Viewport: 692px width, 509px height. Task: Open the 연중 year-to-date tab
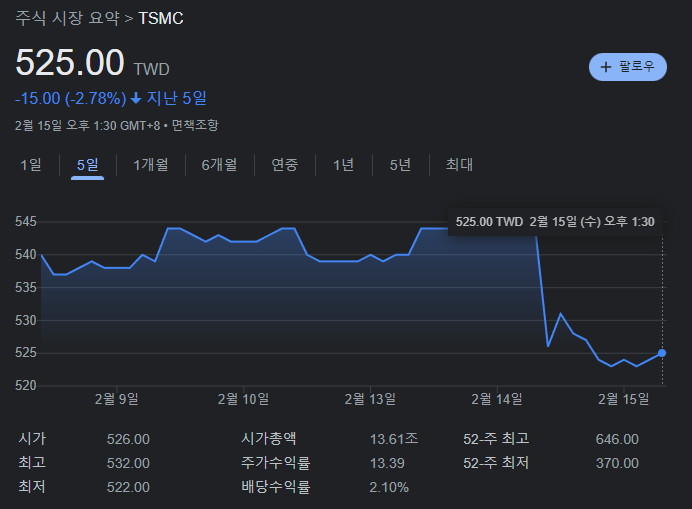285,165
